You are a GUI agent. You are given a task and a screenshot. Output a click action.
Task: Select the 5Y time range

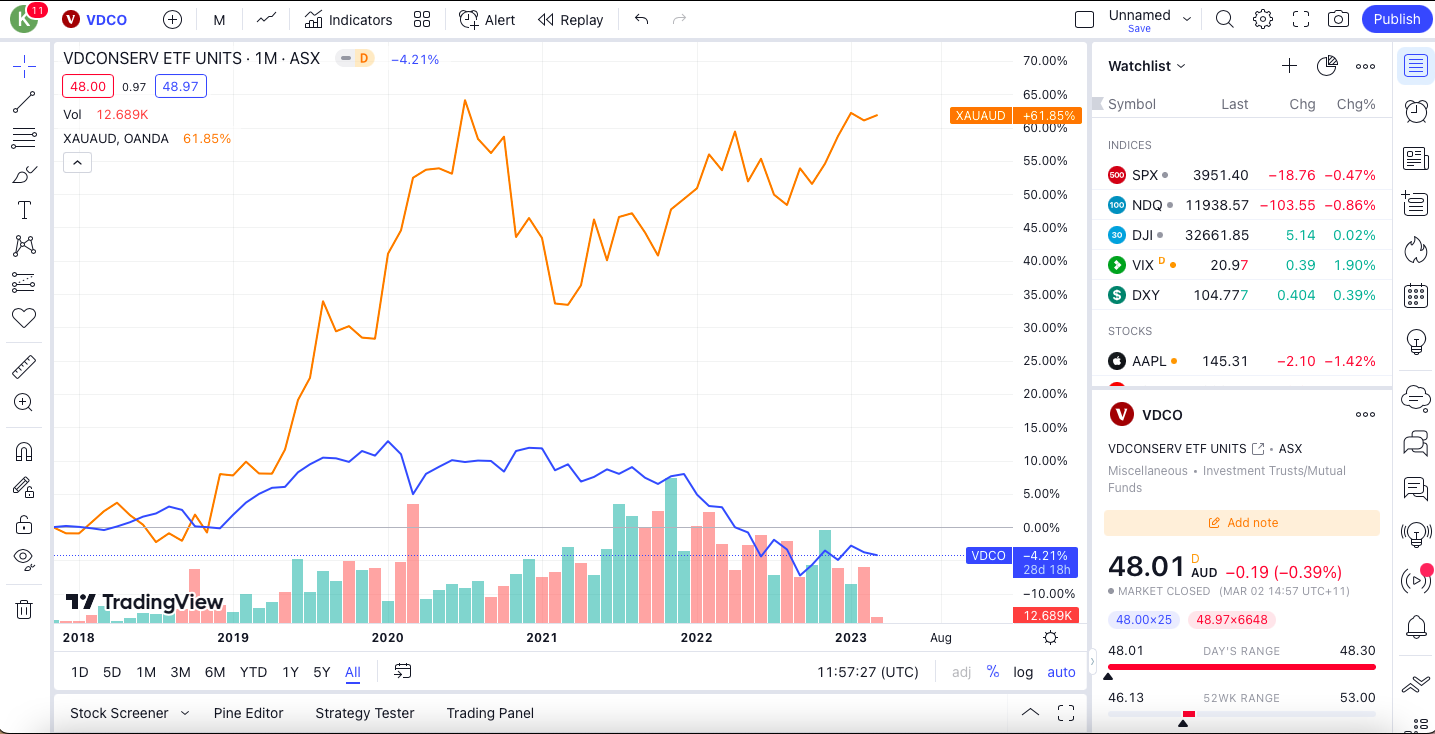(321, 672)
